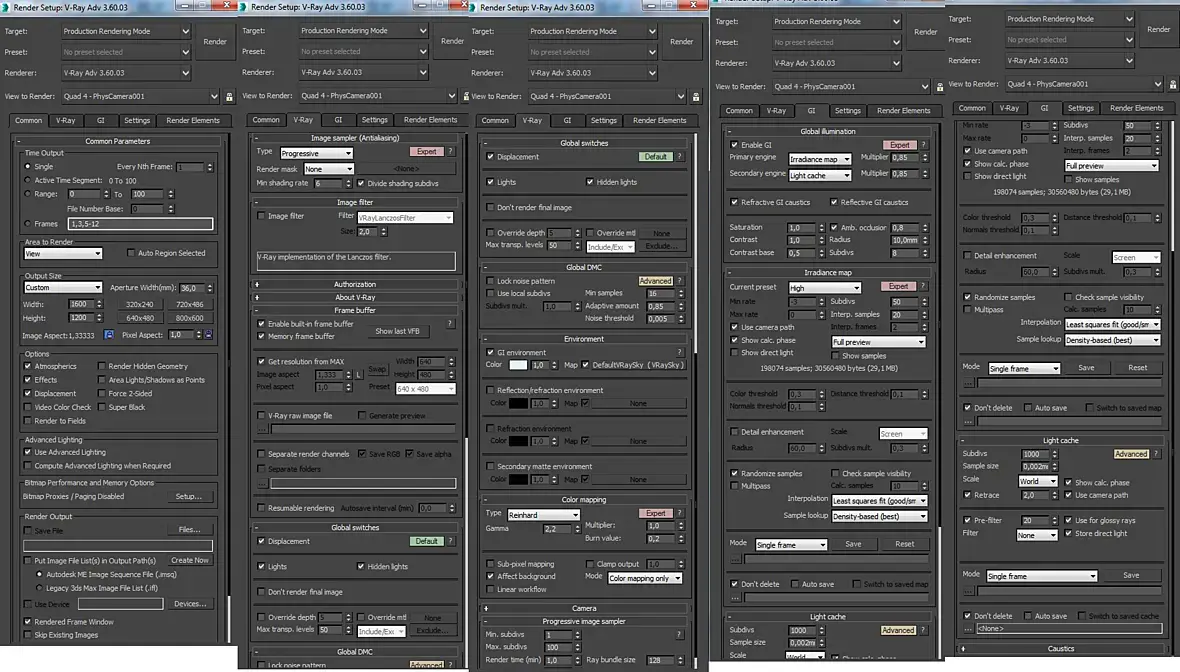
Task: Select the Single time output radio button
Action: point(28,166)
